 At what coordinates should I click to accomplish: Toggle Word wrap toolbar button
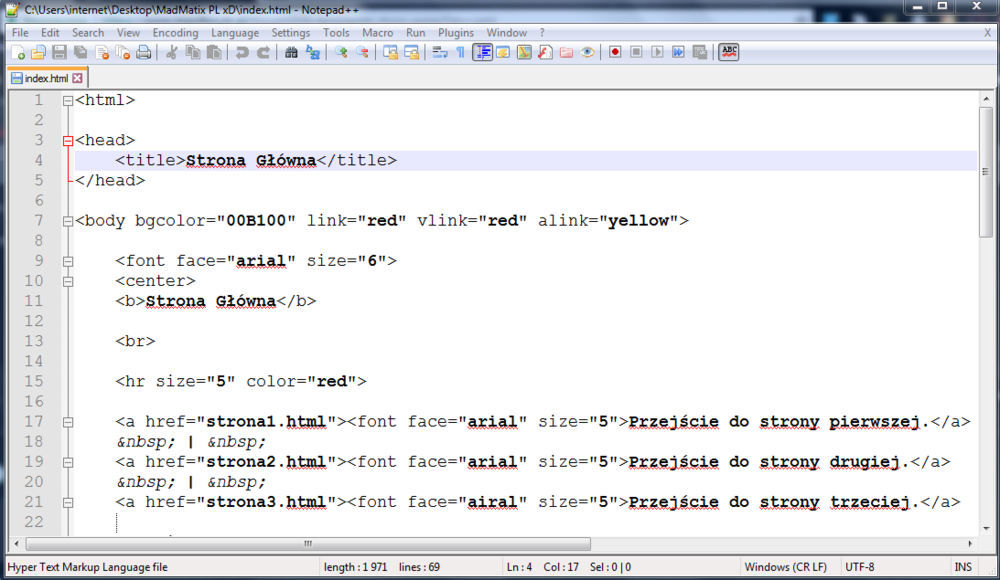click(x=439, y=52)
